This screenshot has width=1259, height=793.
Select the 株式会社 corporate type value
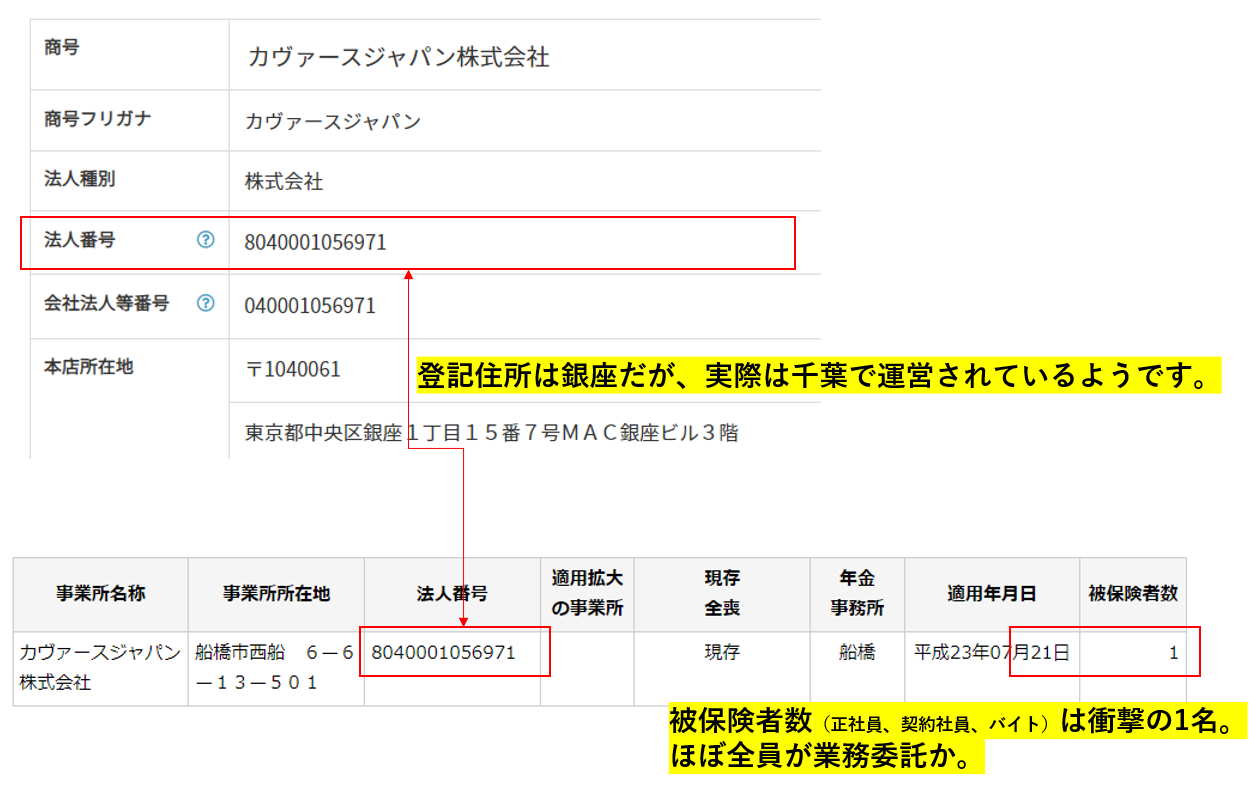(284, 182)
